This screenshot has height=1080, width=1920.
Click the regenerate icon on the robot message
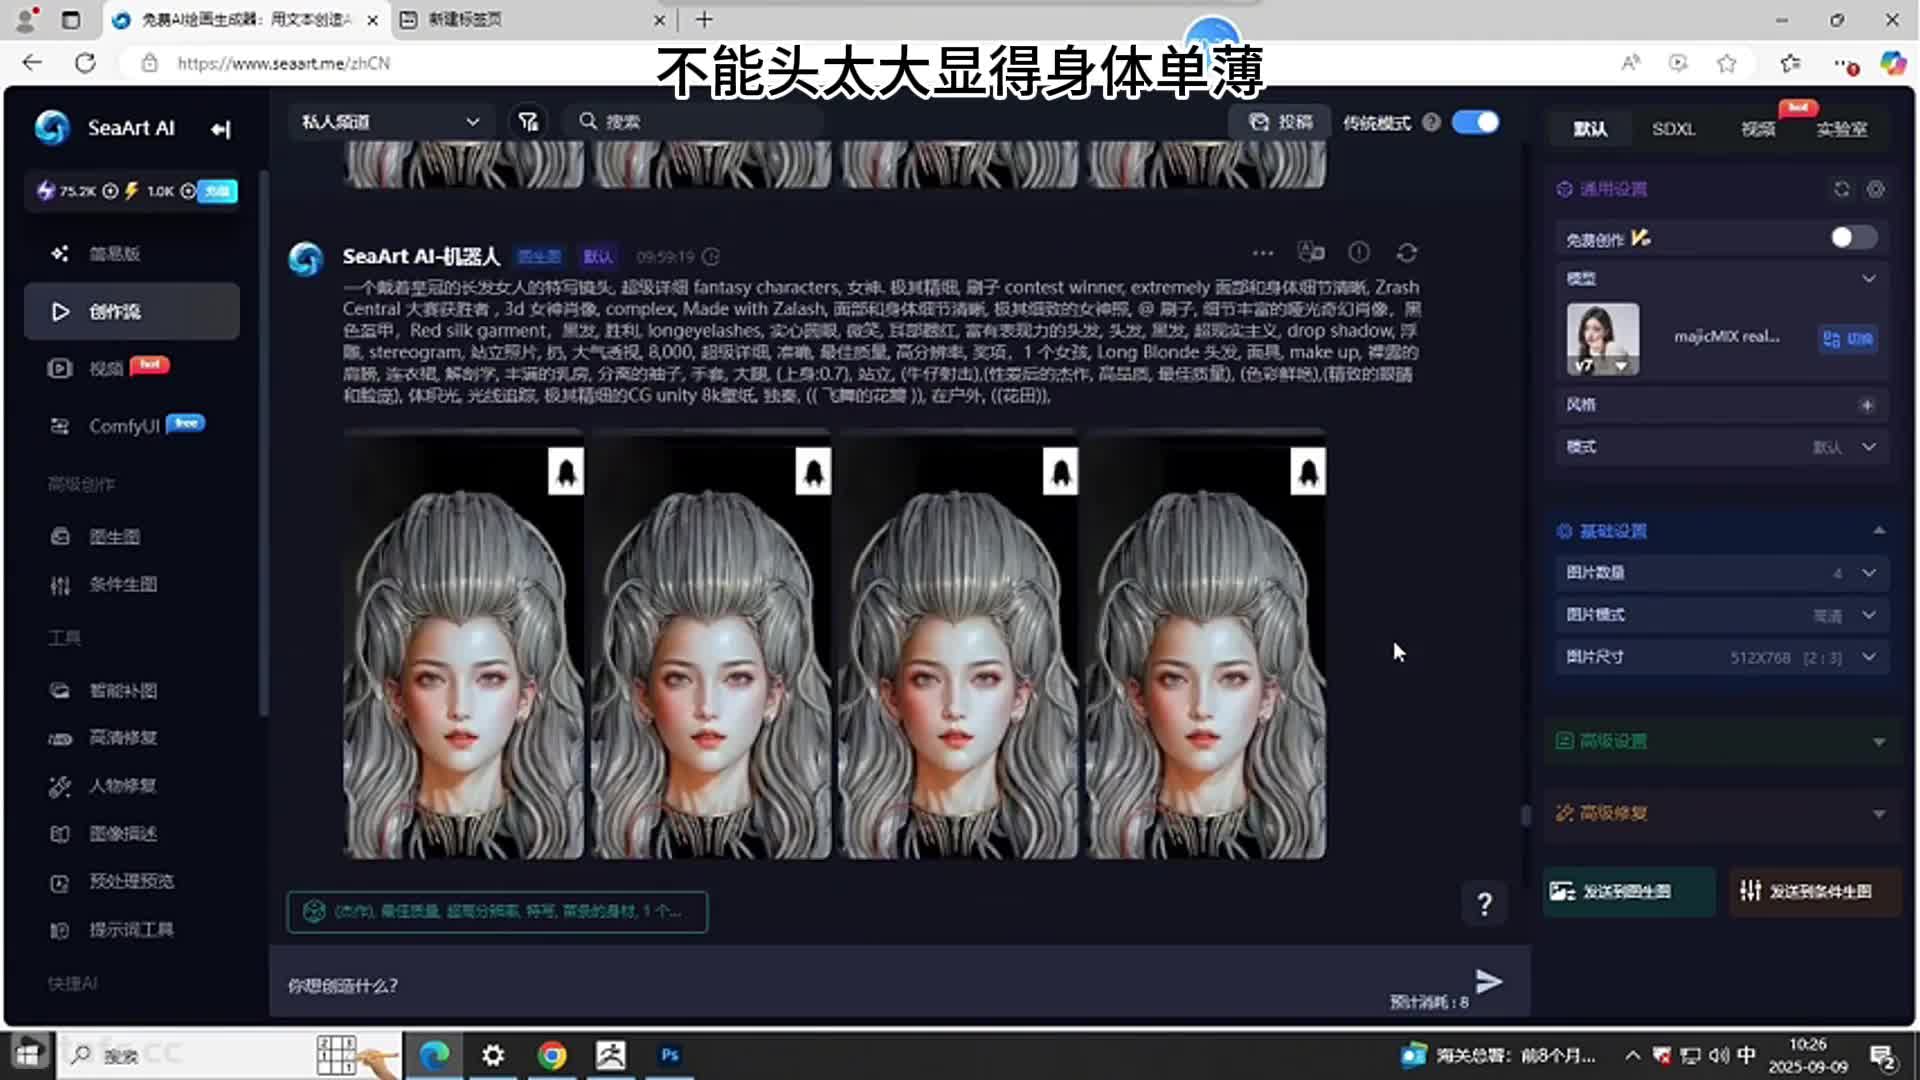pyautogui.click(x=1407, y=253)
